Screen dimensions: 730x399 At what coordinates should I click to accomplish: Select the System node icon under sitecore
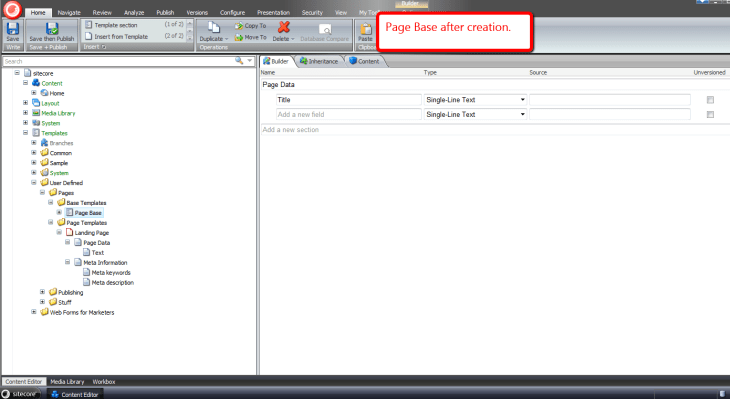[x=36, y=123]
